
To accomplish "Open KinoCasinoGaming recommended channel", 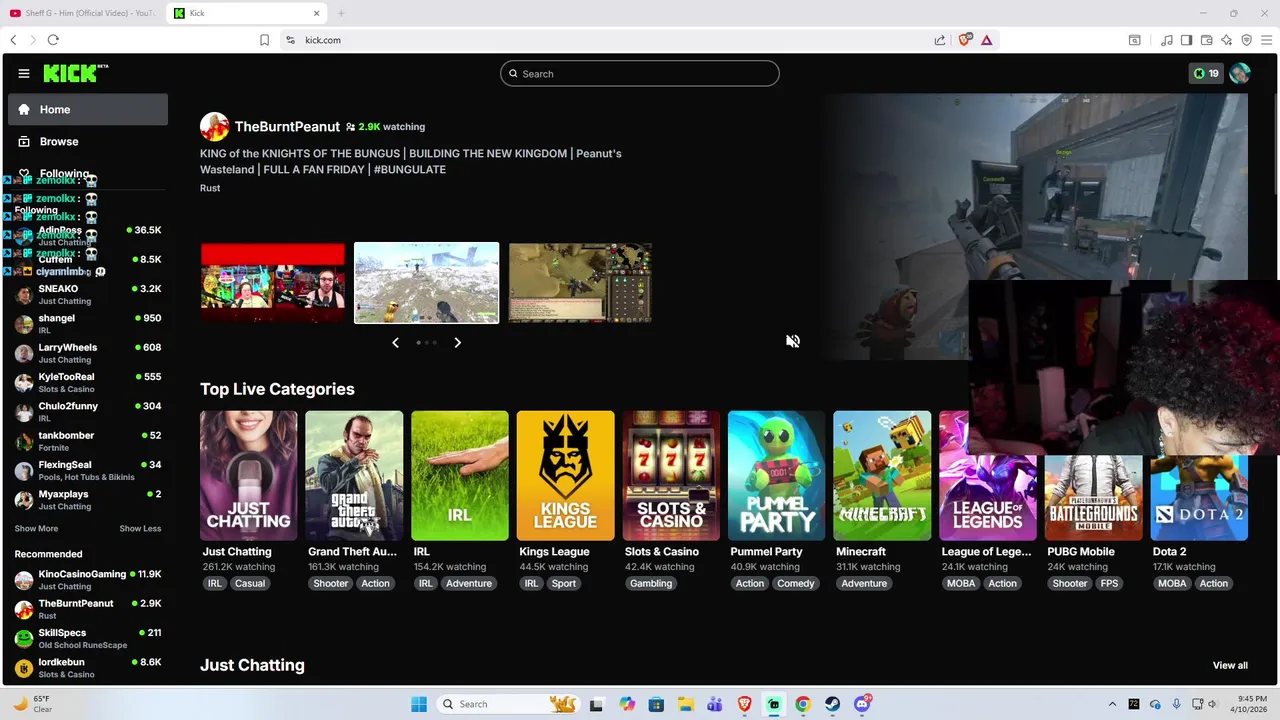I will (88, 580).
